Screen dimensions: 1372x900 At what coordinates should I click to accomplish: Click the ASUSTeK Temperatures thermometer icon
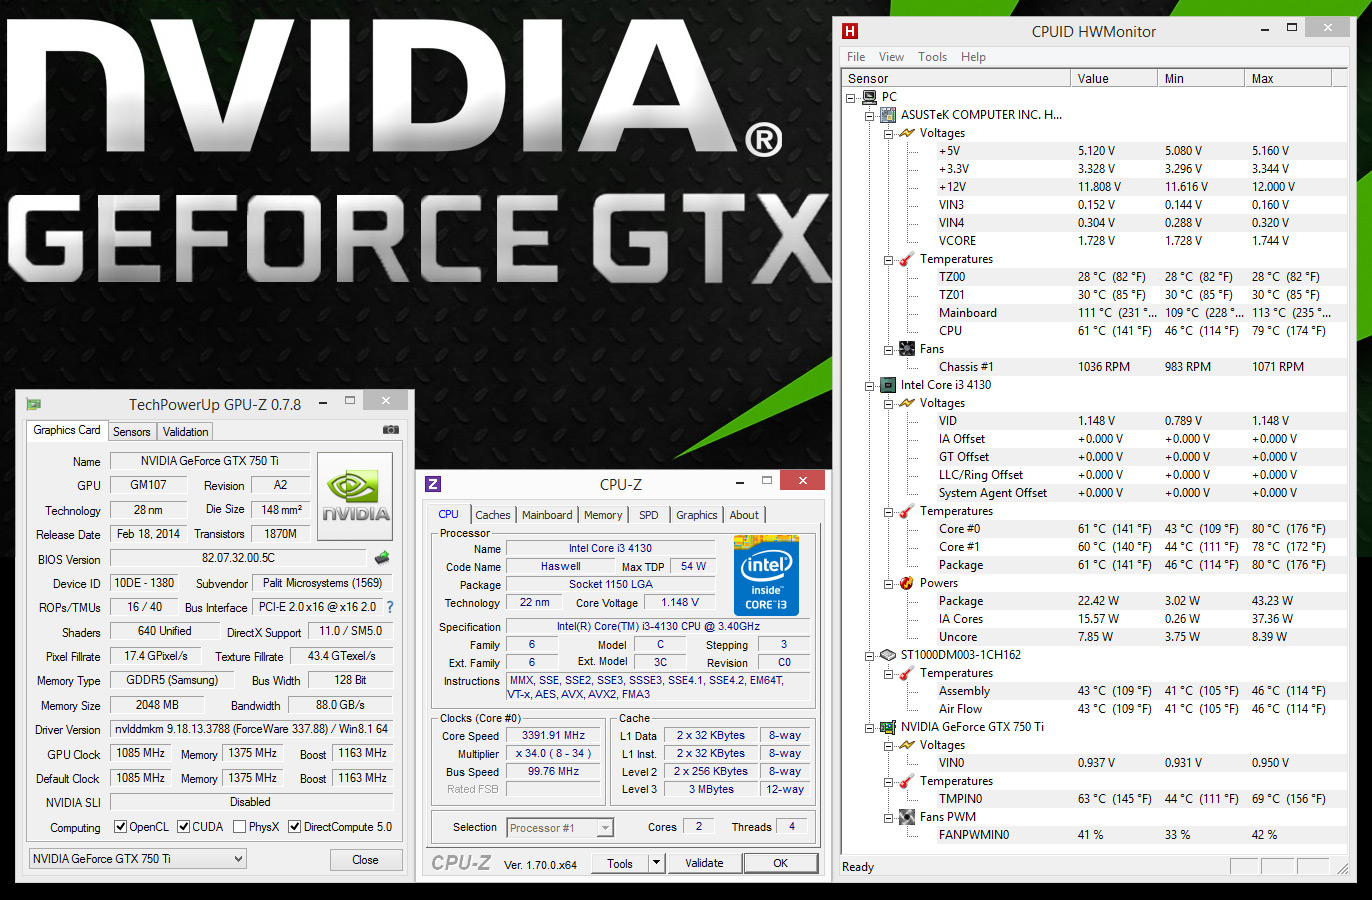pos(906,259)
